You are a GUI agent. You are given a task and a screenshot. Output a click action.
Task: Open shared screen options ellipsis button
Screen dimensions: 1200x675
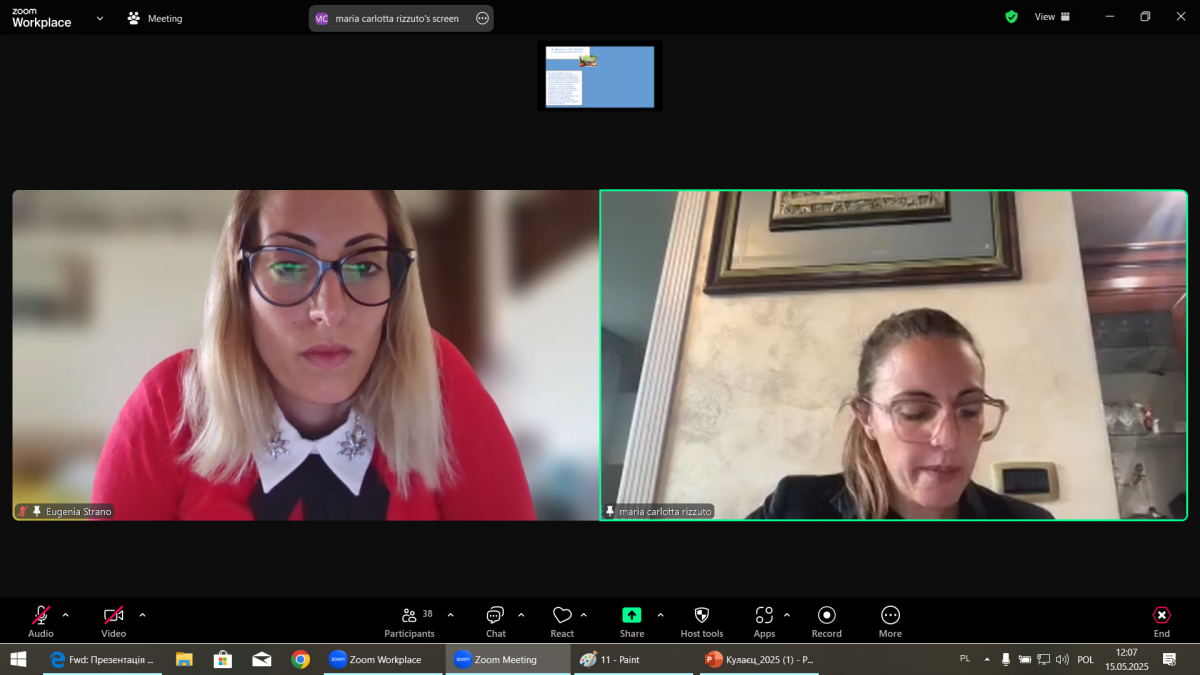point(482,18)
